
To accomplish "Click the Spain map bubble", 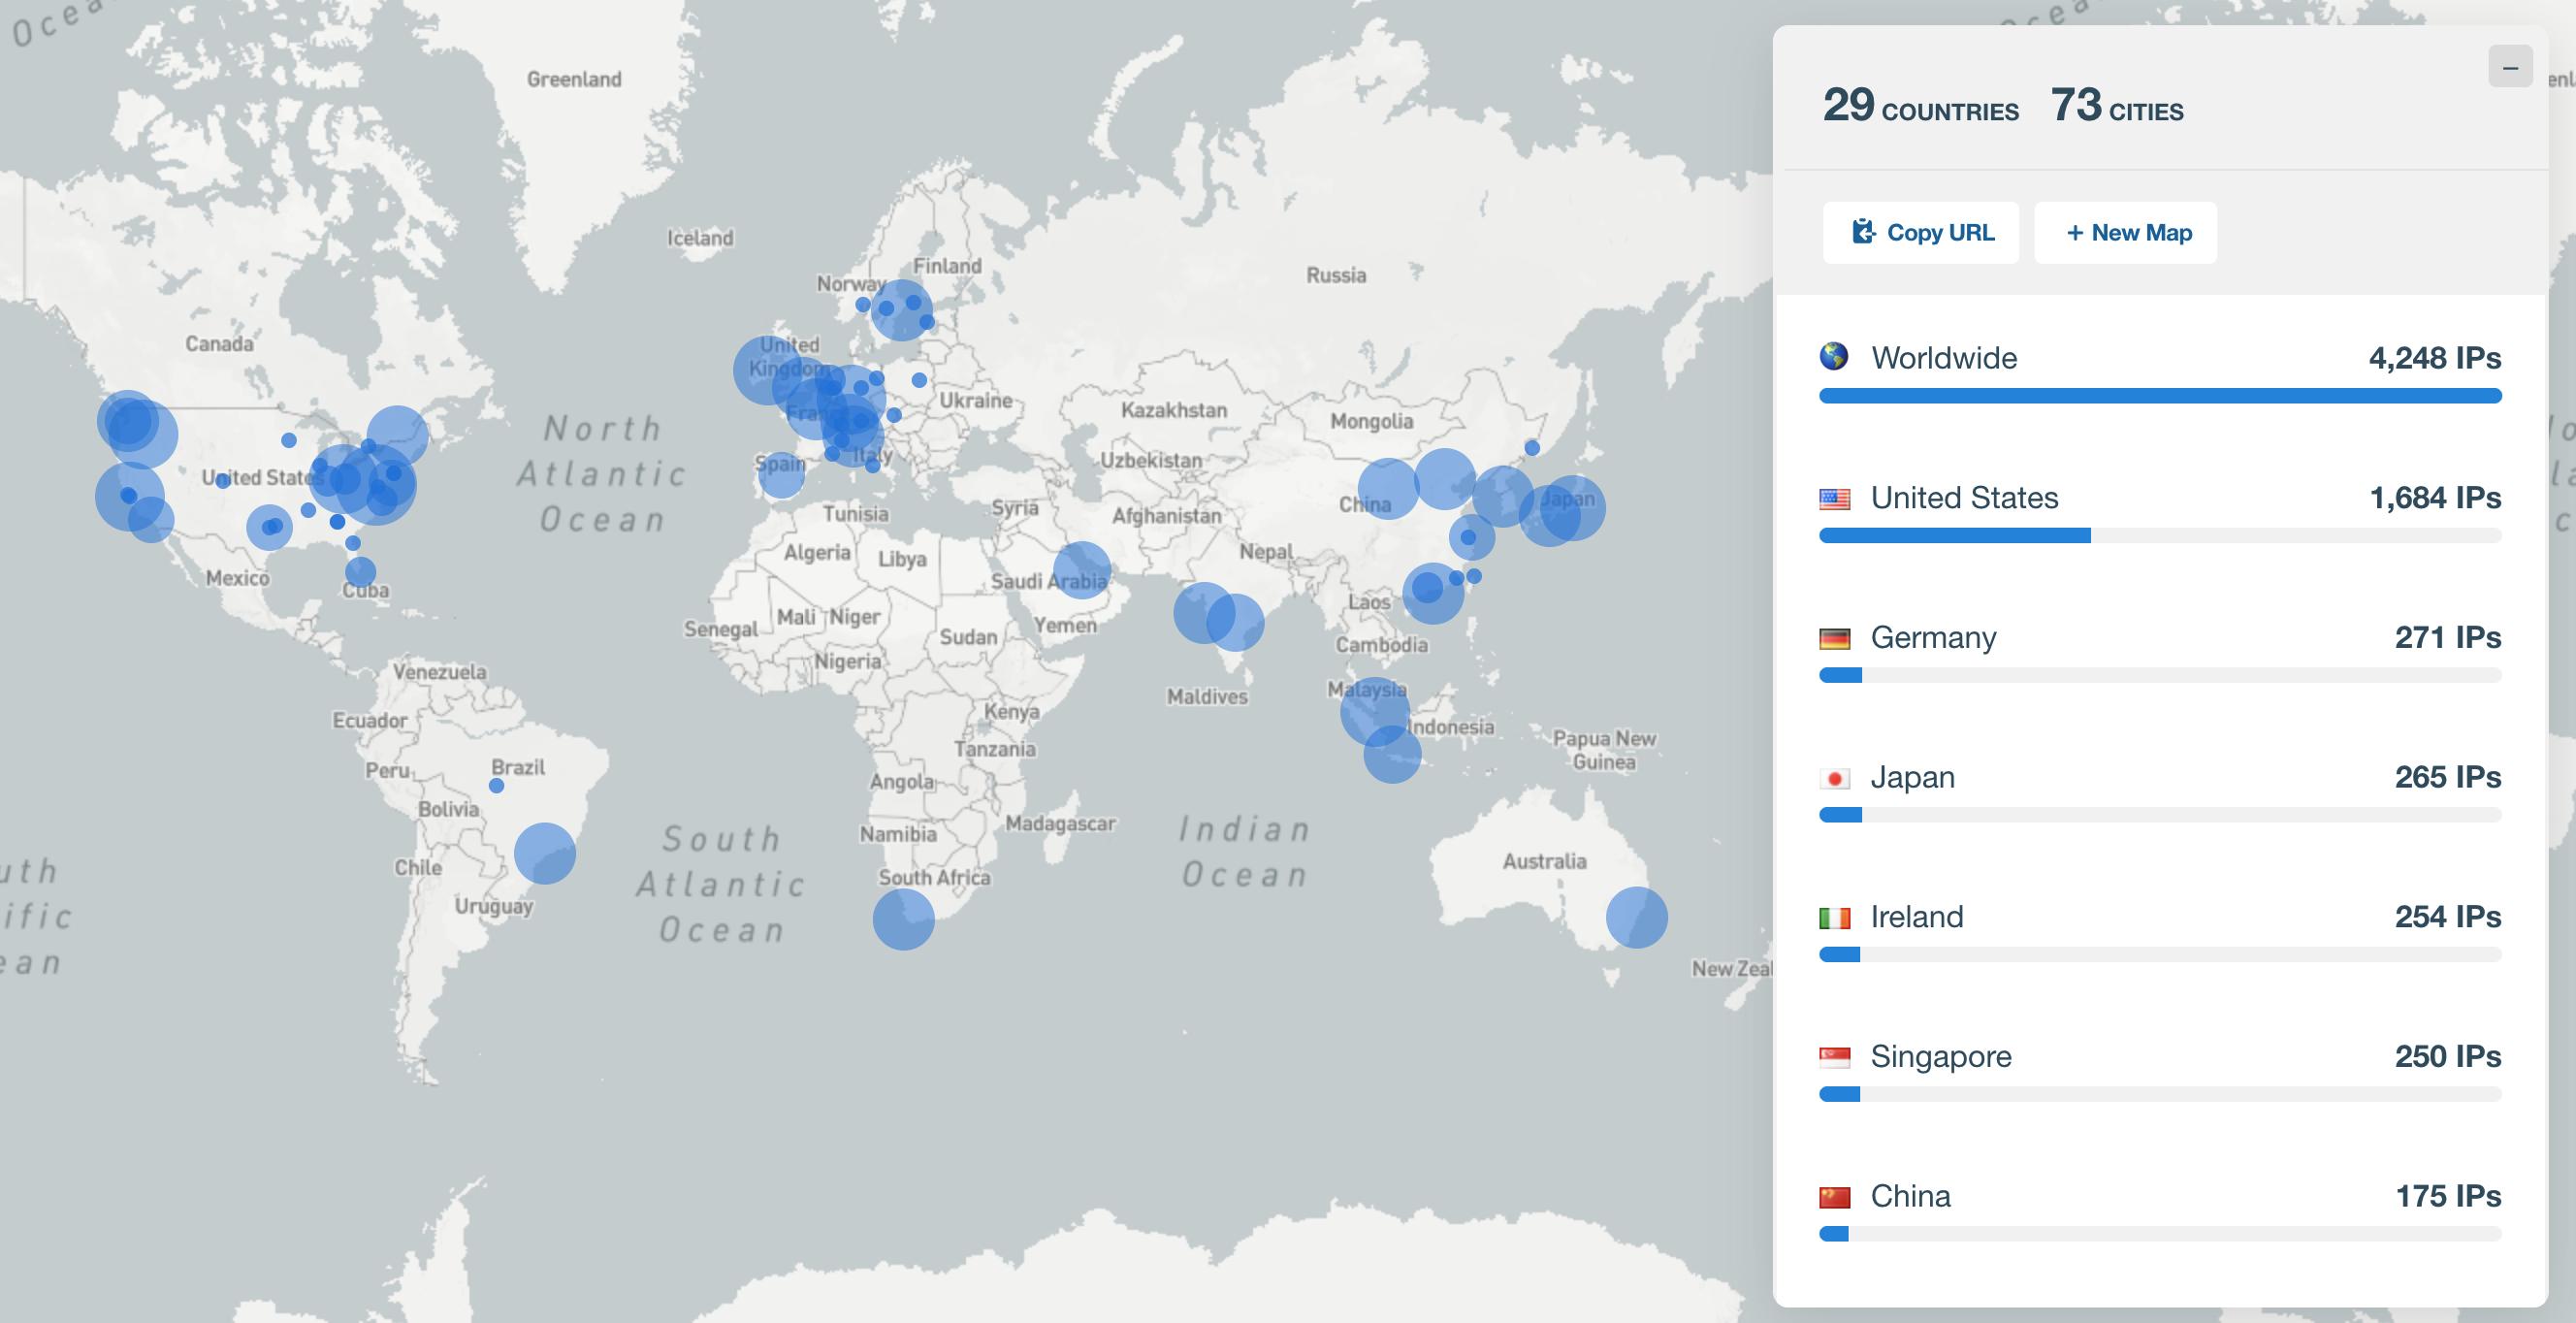I will tap(781, 474).
